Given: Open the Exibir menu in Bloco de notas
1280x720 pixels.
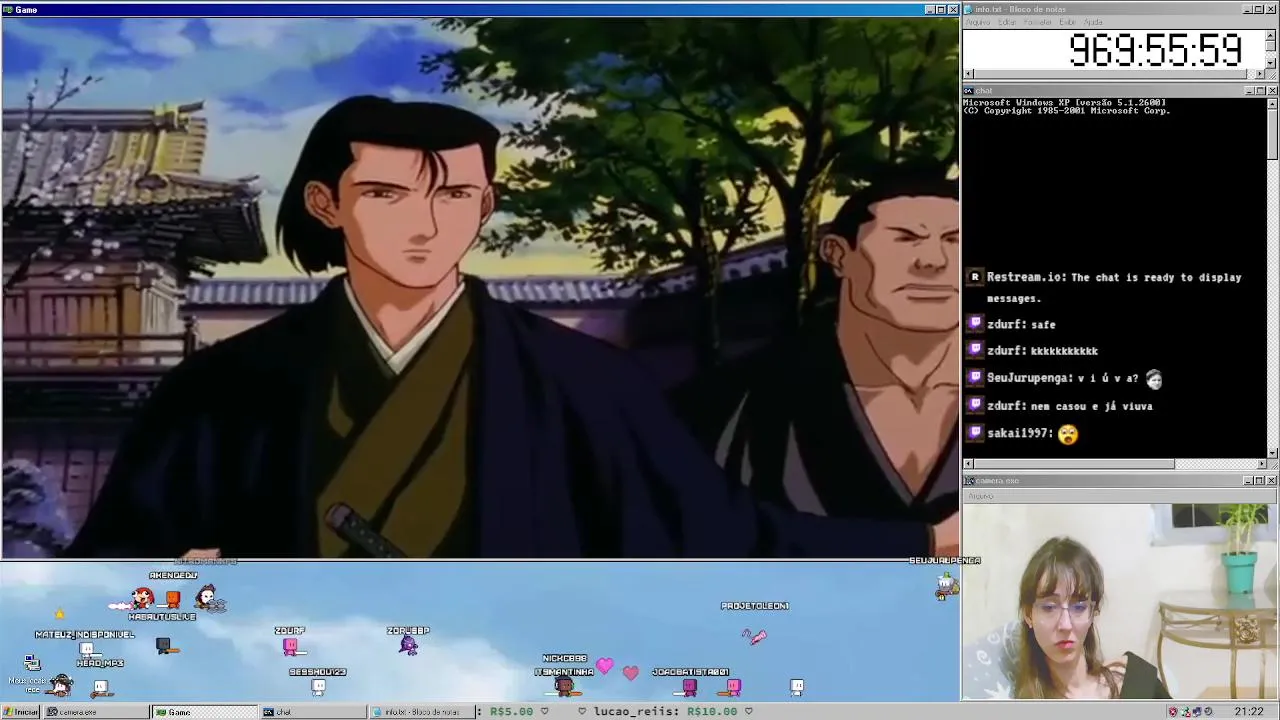Looking at the screenshot, I should click(x=1068, y=22).
